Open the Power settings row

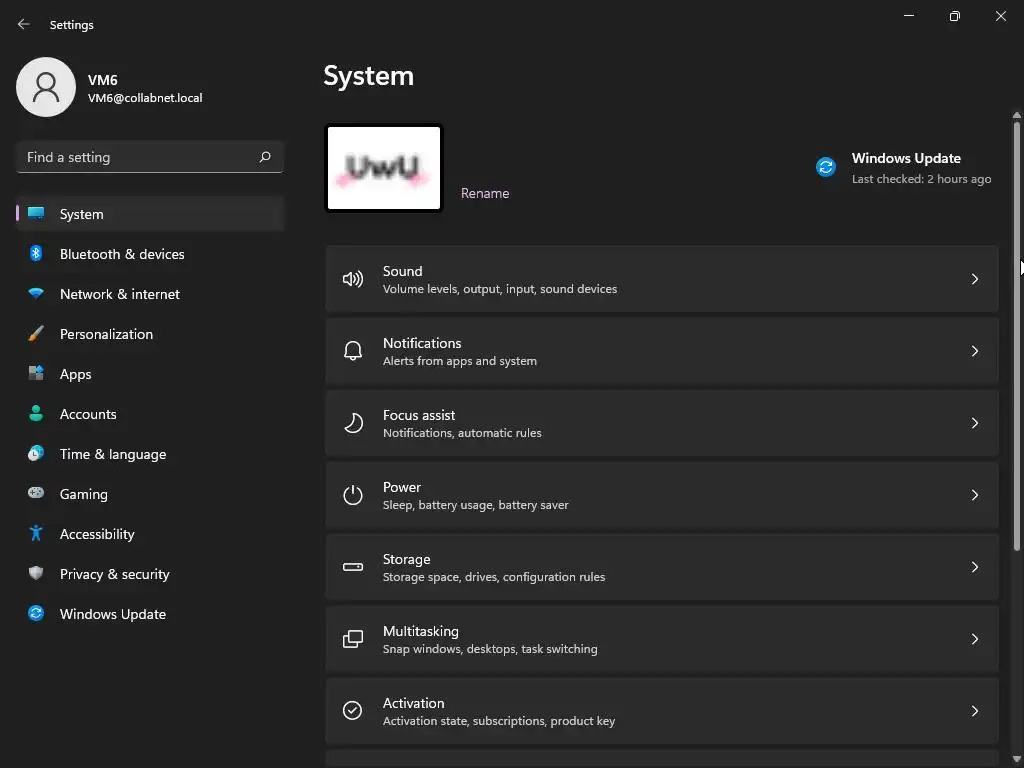point(660,495)
